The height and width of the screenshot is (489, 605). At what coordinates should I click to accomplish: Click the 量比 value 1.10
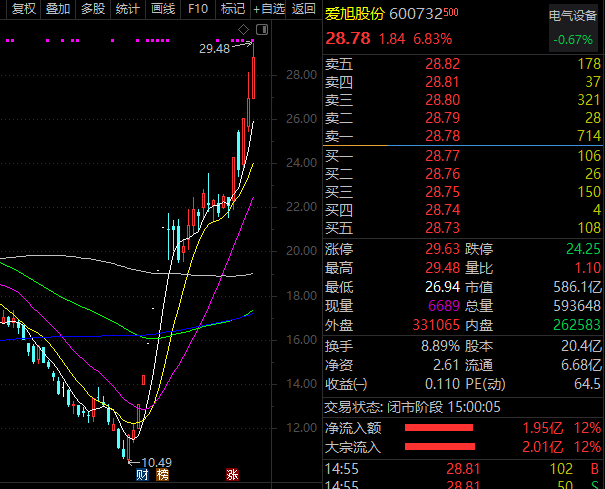coord(588,268)
